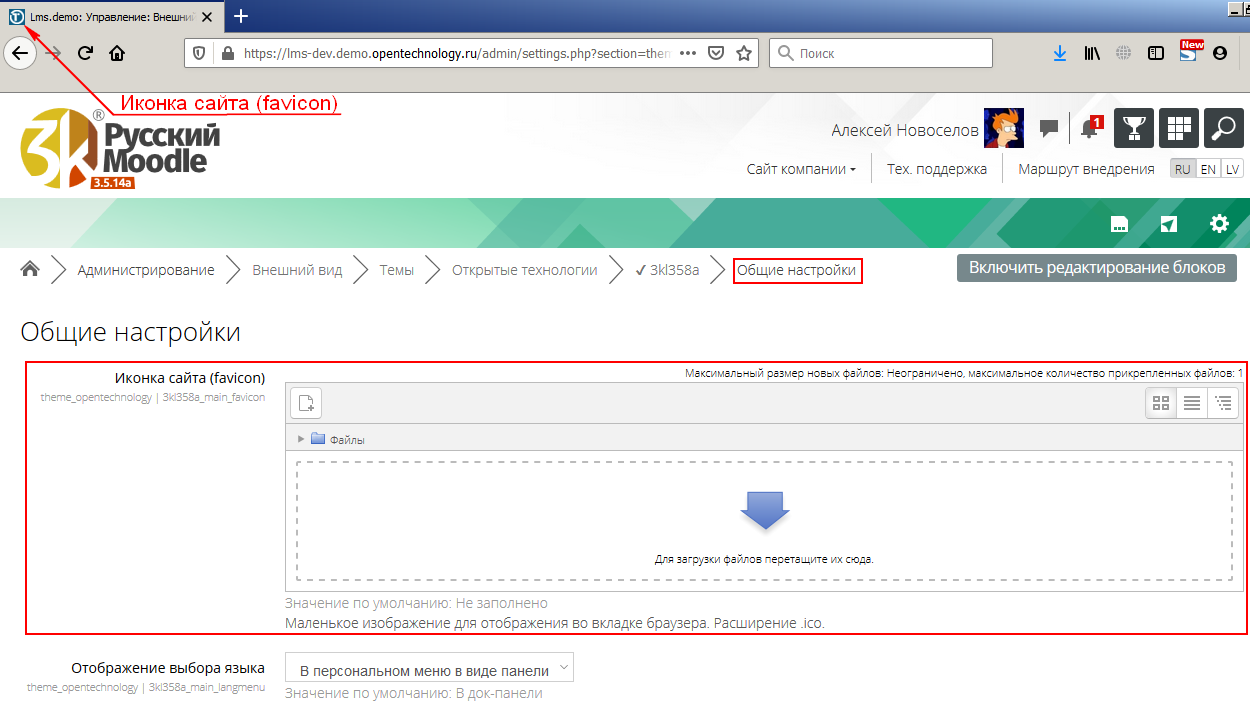Open the messages speech bubble icon
This screenshot has width=1250, height=712.
tap(1049, 128)
